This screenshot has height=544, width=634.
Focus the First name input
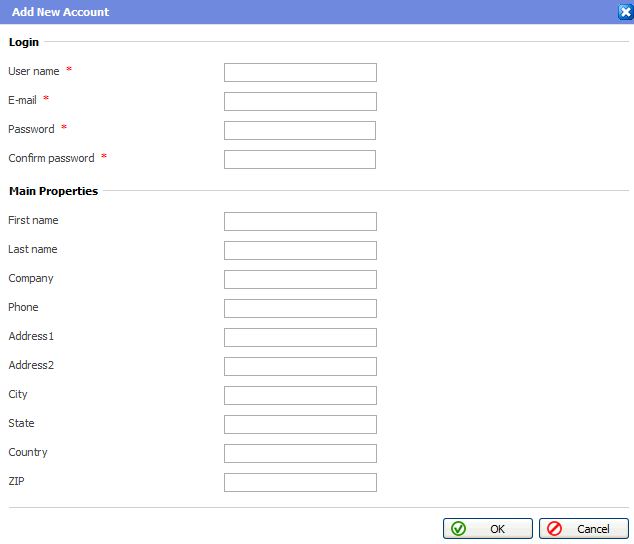click(x=300, y=221)
